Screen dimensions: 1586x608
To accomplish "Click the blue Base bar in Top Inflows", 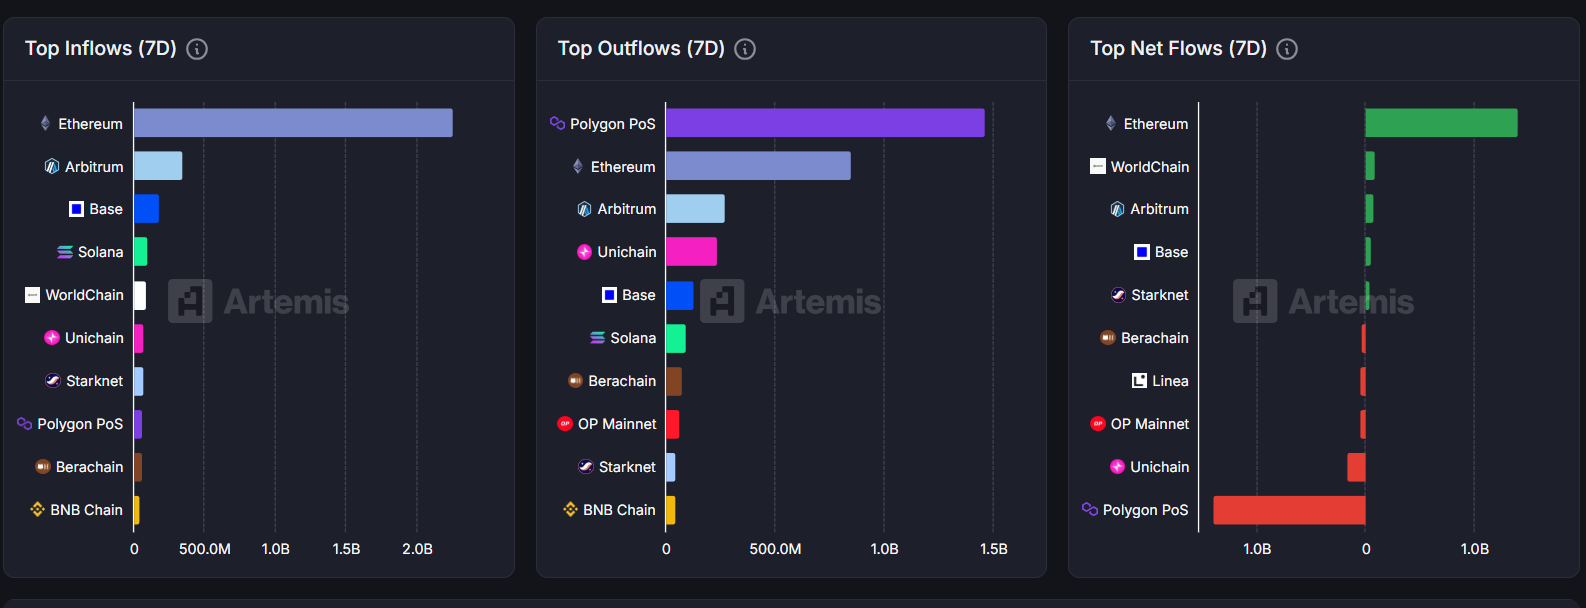I will (x=146, y=209).
